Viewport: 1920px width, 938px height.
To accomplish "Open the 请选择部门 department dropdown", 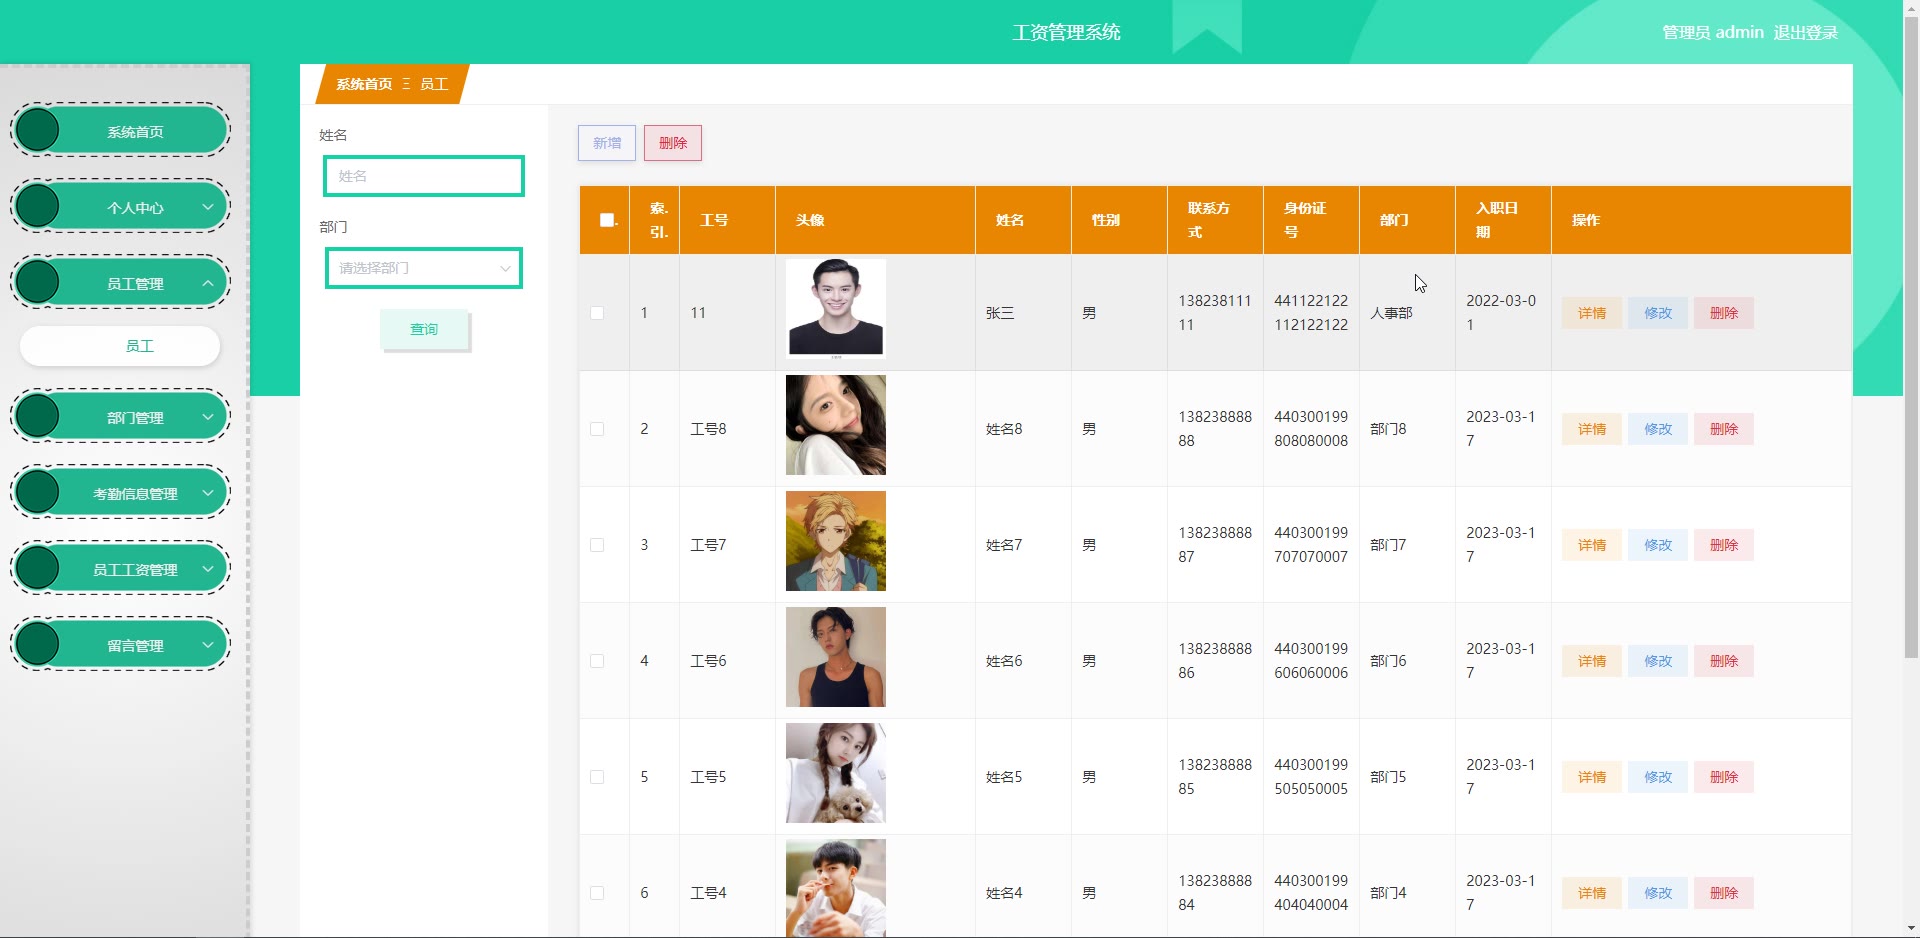I will (424, 268).
